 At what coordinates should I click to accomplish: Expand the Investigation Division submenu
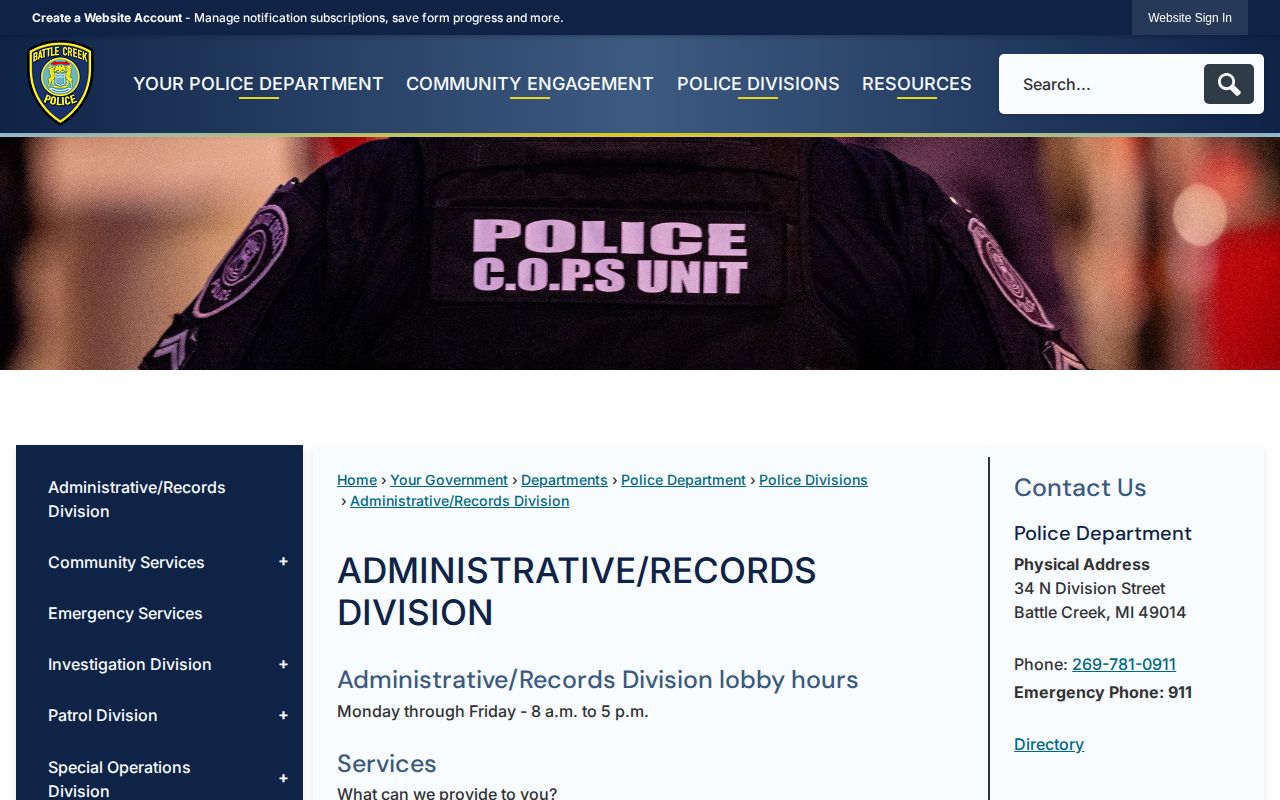coord(283,664)
